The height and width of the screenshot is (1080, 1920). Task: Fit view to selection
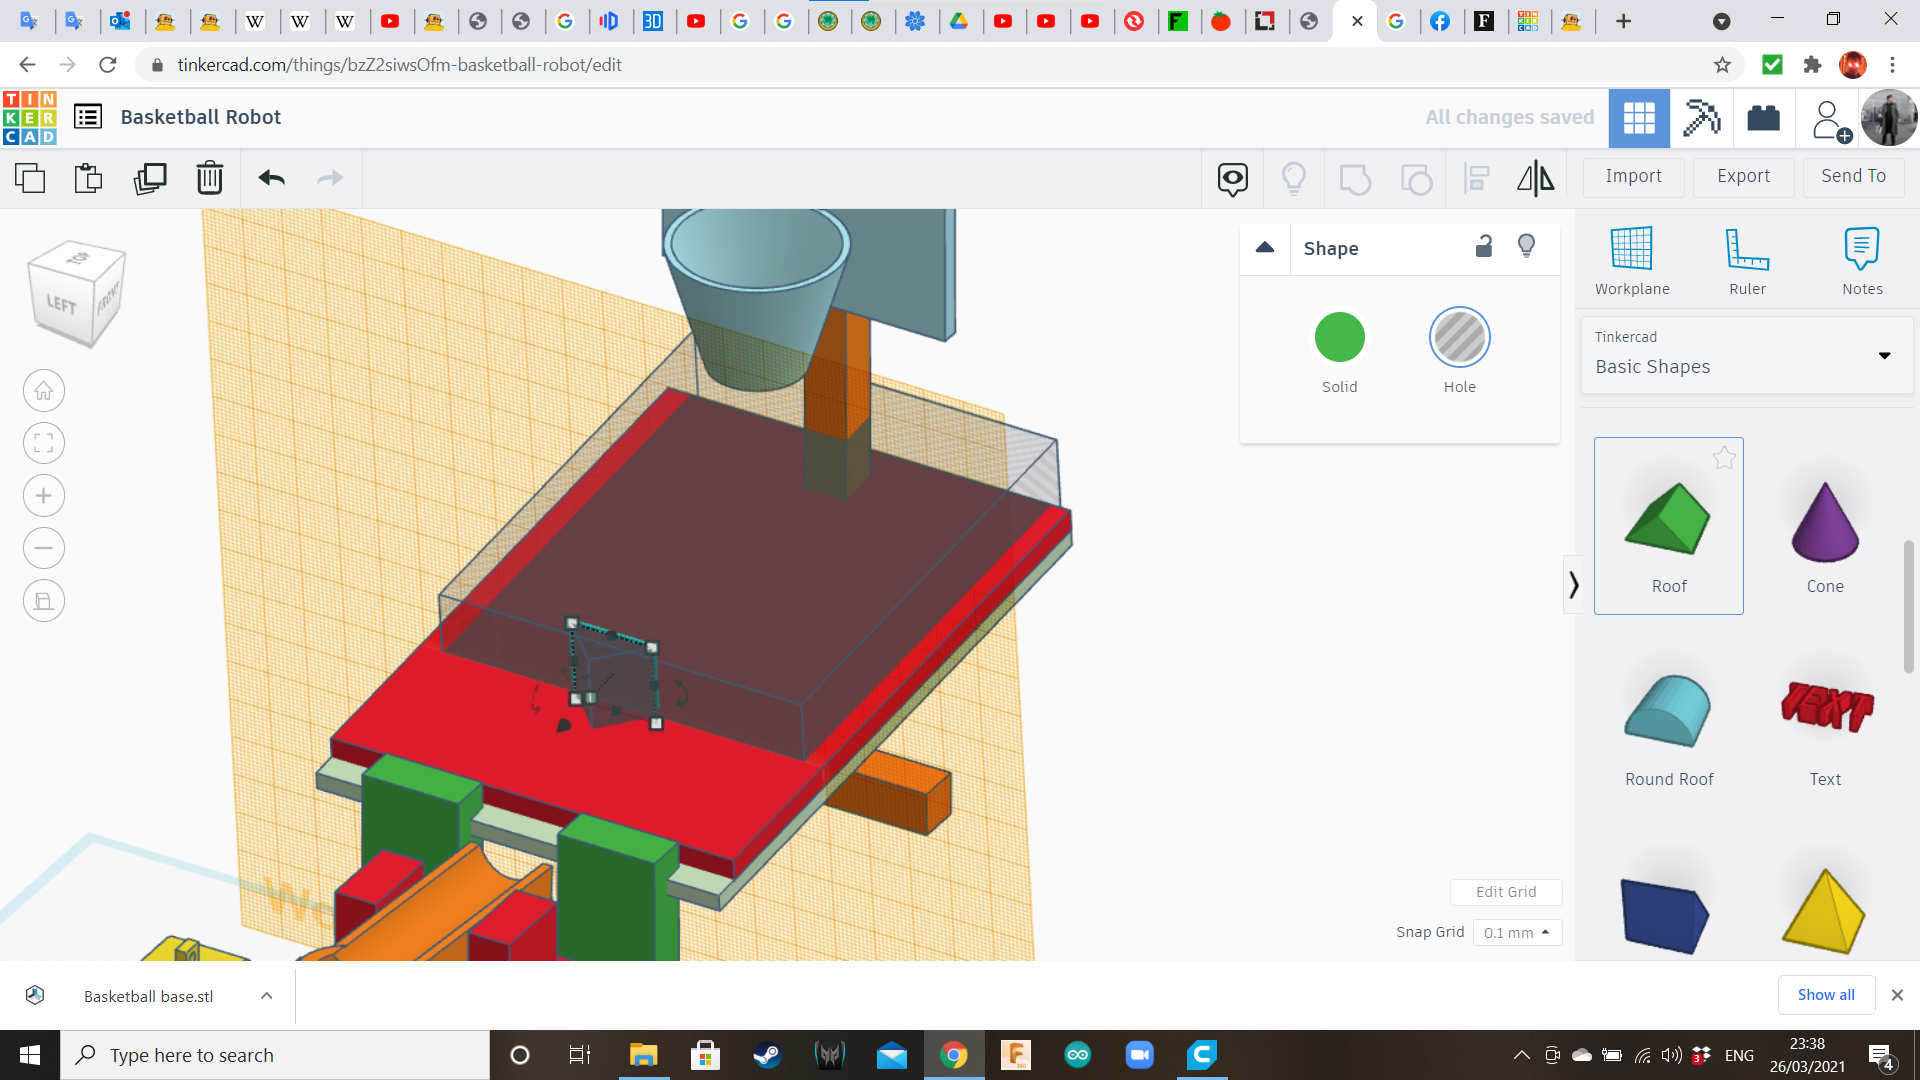pyautogui.click(x=43, y=443)
